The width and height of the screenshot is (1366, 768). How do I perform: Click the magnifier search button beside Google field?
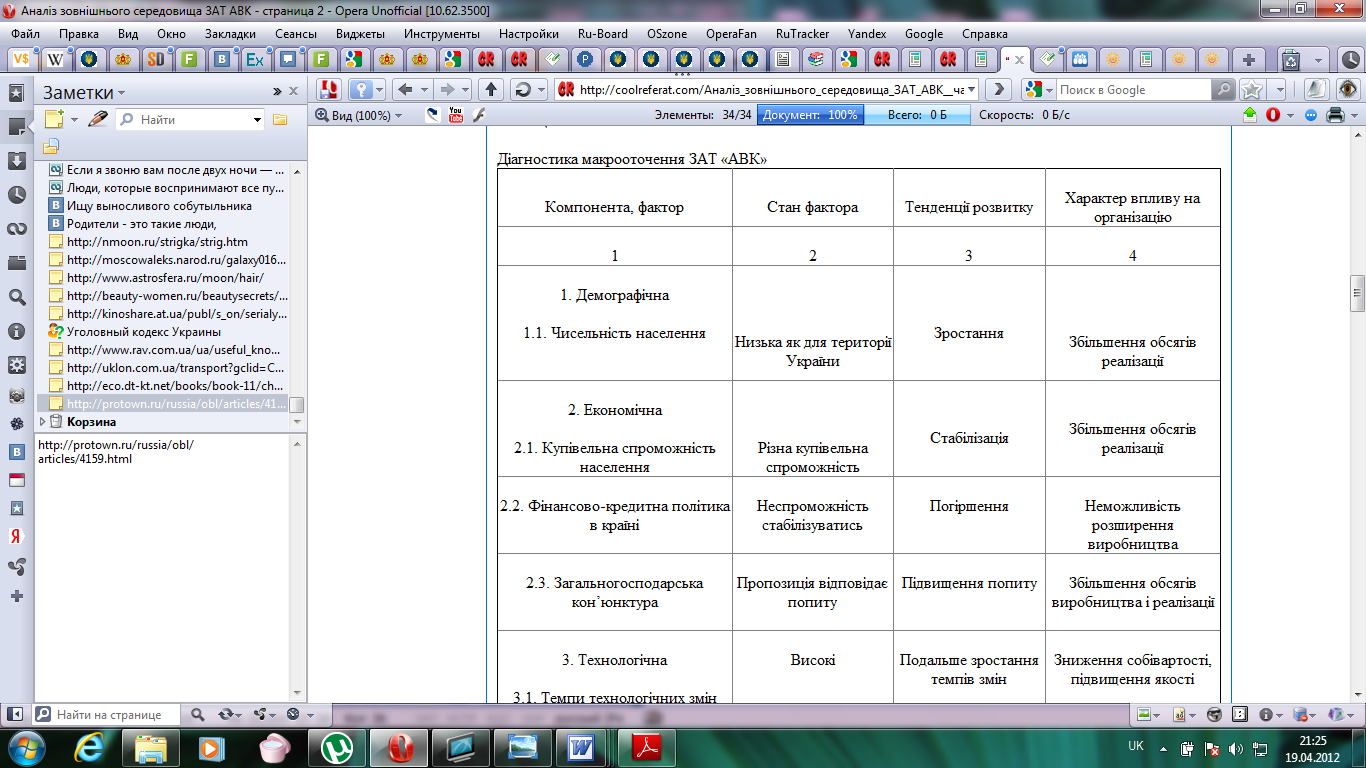click(x=1223, y=89)
